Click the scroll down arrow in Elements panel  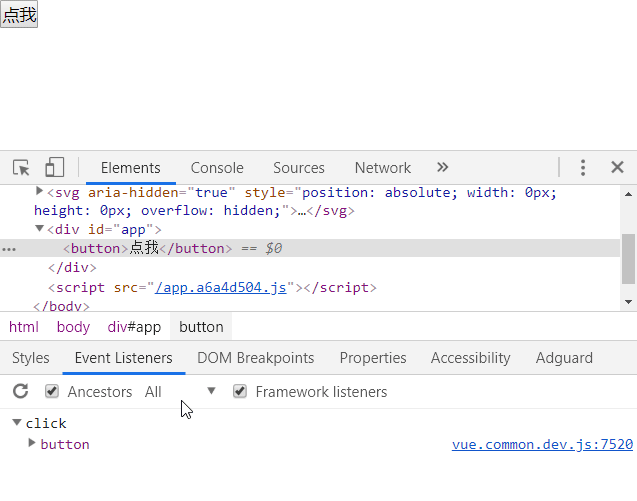point(628,302)
